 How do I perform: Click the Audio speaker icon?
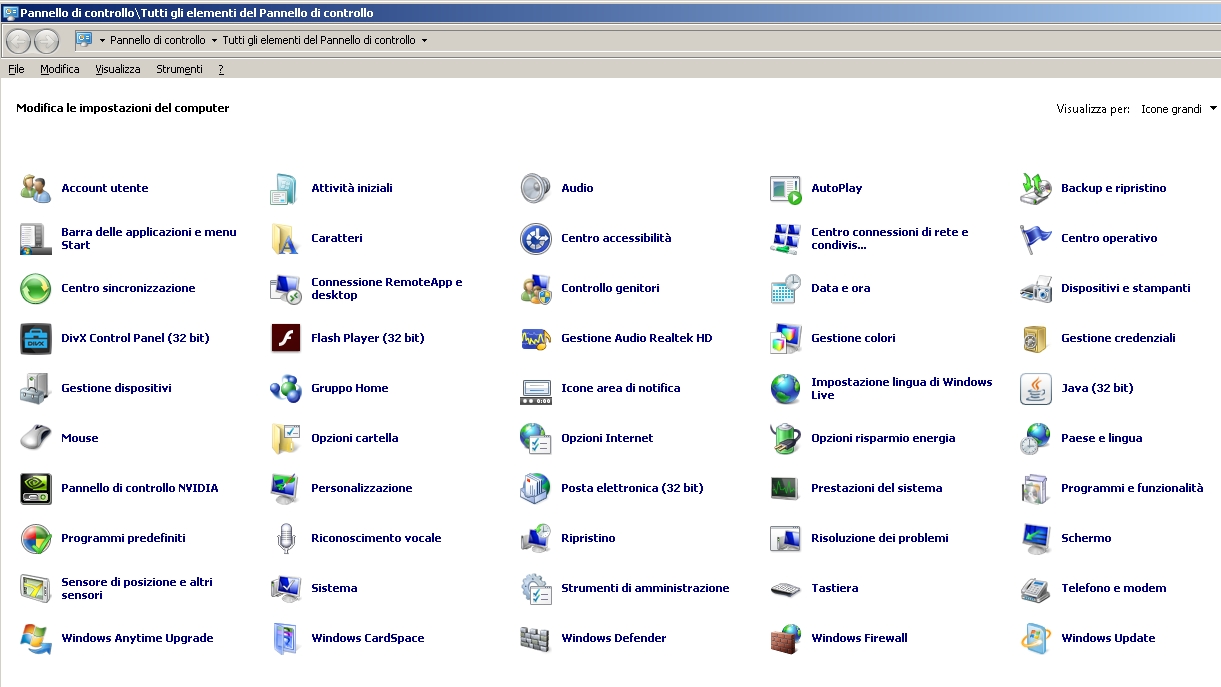point(535,188)
